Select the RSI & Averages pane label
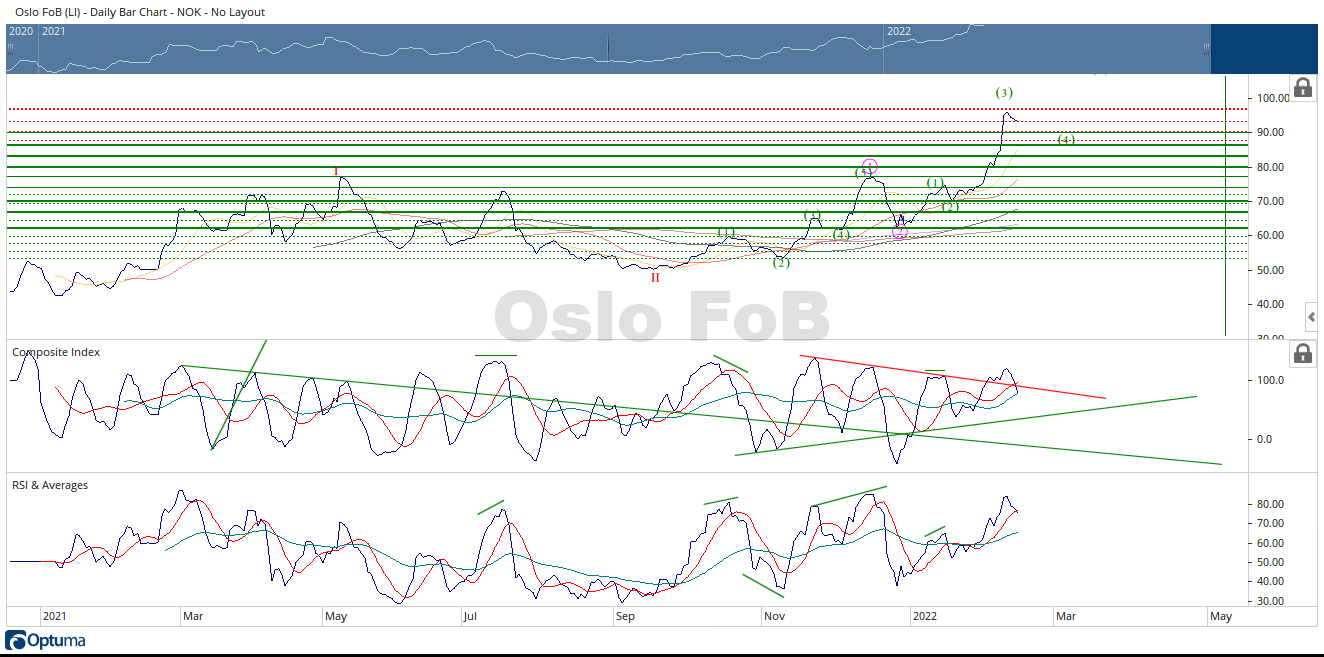The image size is (1324, 657). [49, 485]
